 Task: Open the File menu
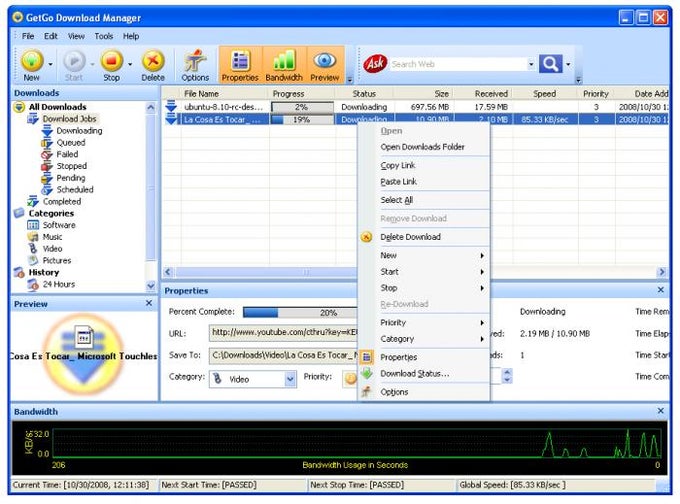[x=28, y=36]
